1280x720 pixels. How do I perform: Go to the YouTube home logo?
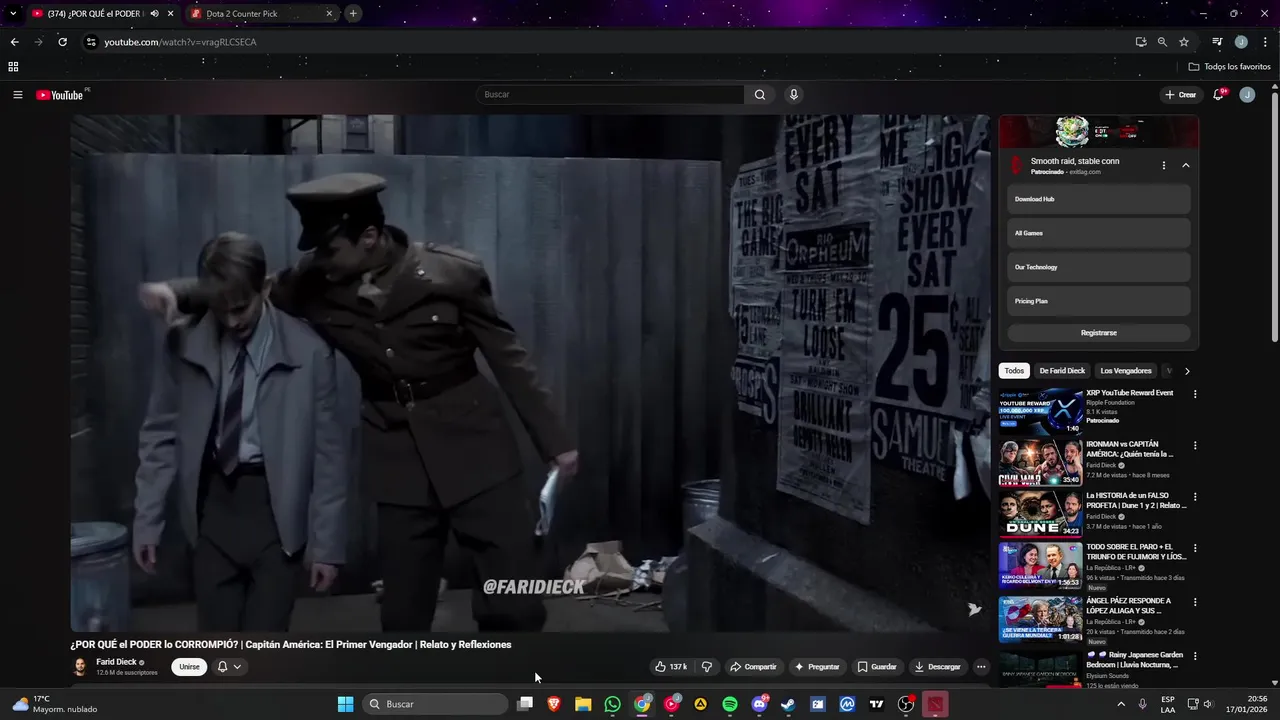[x=61, y=95]
